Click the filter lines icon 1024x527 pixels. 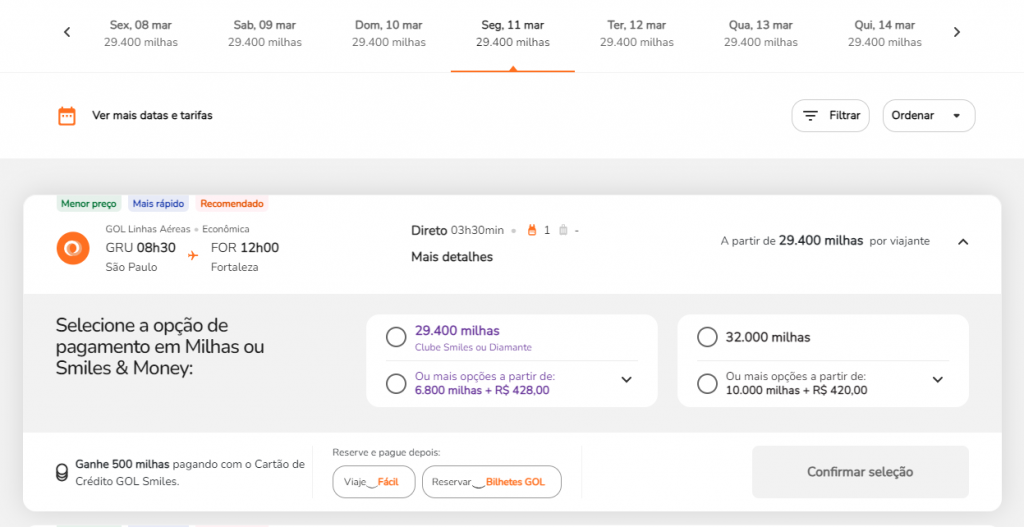click(x=810, y=116)
